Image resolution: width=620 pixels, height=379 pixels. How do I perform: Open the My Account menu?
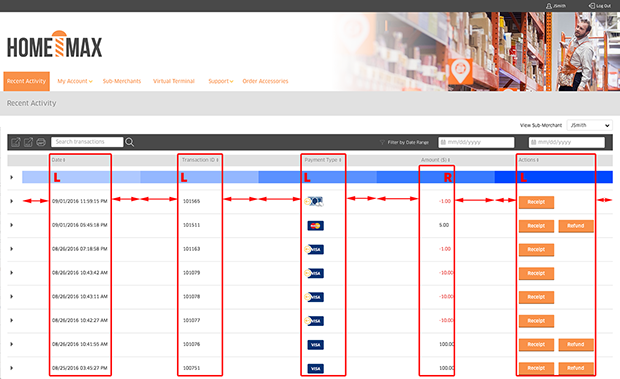click(x=75, y=81)
